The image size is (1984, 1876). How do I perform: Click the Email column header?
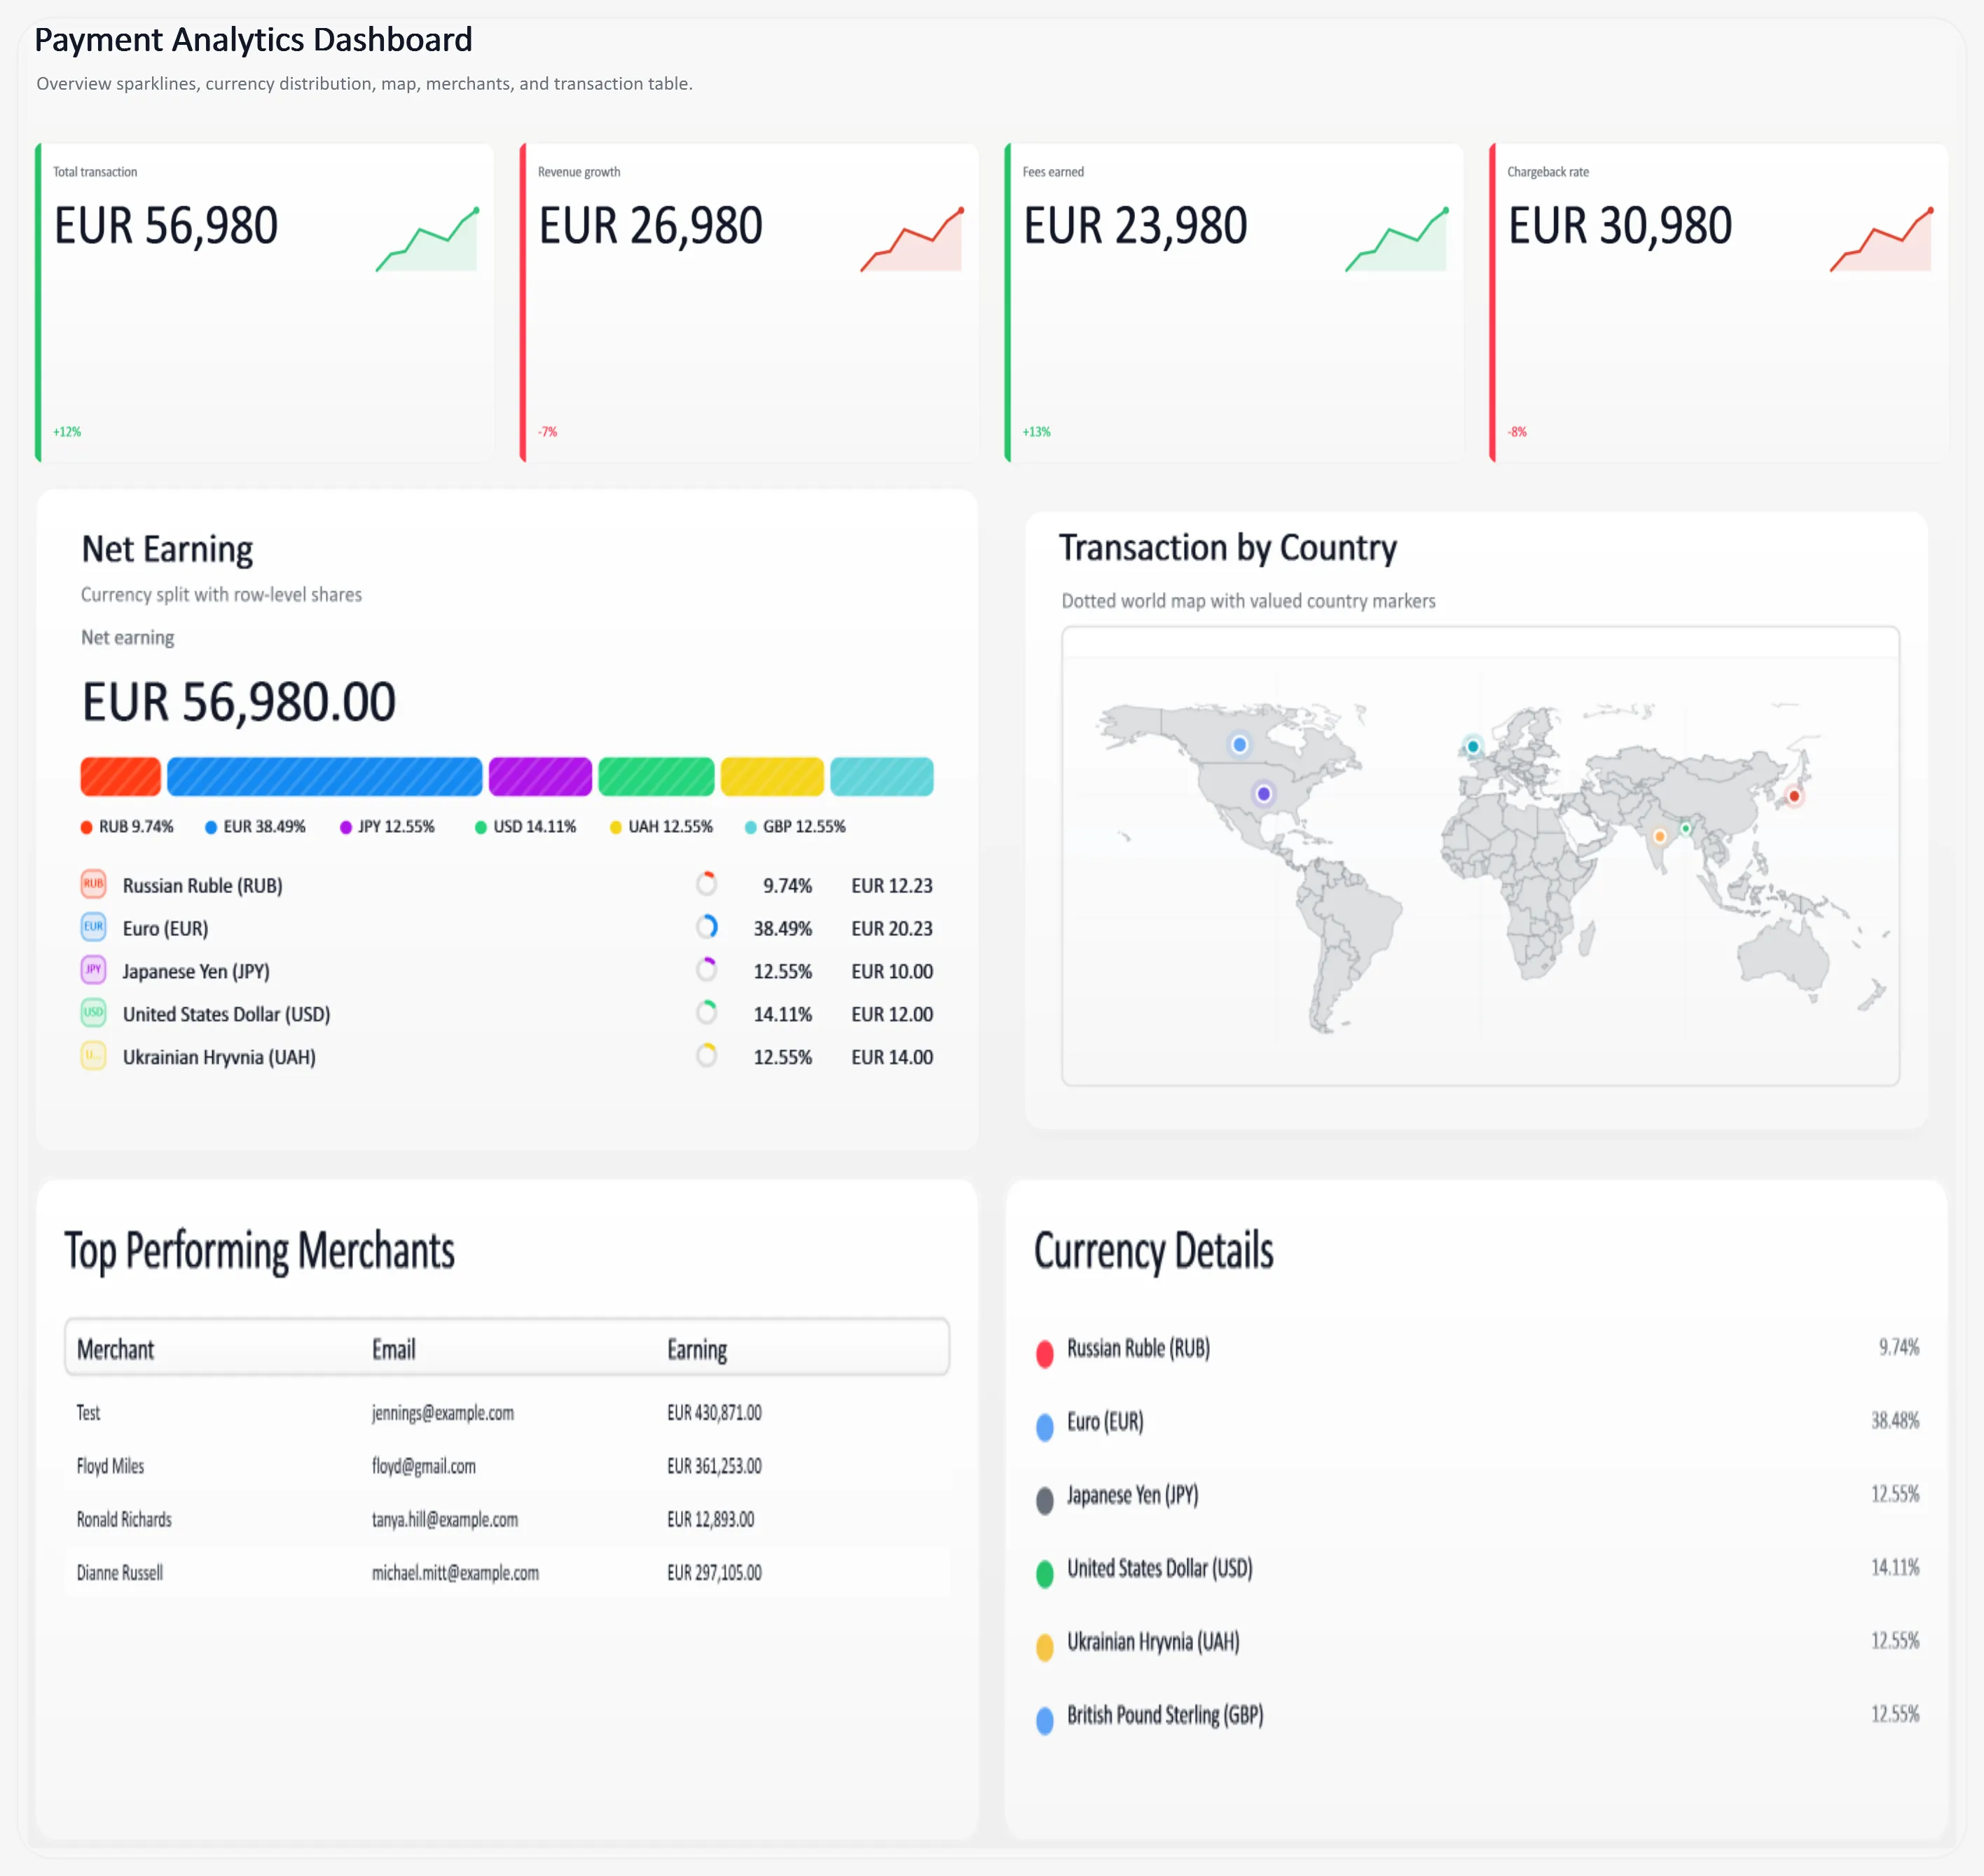[394, 1350]
